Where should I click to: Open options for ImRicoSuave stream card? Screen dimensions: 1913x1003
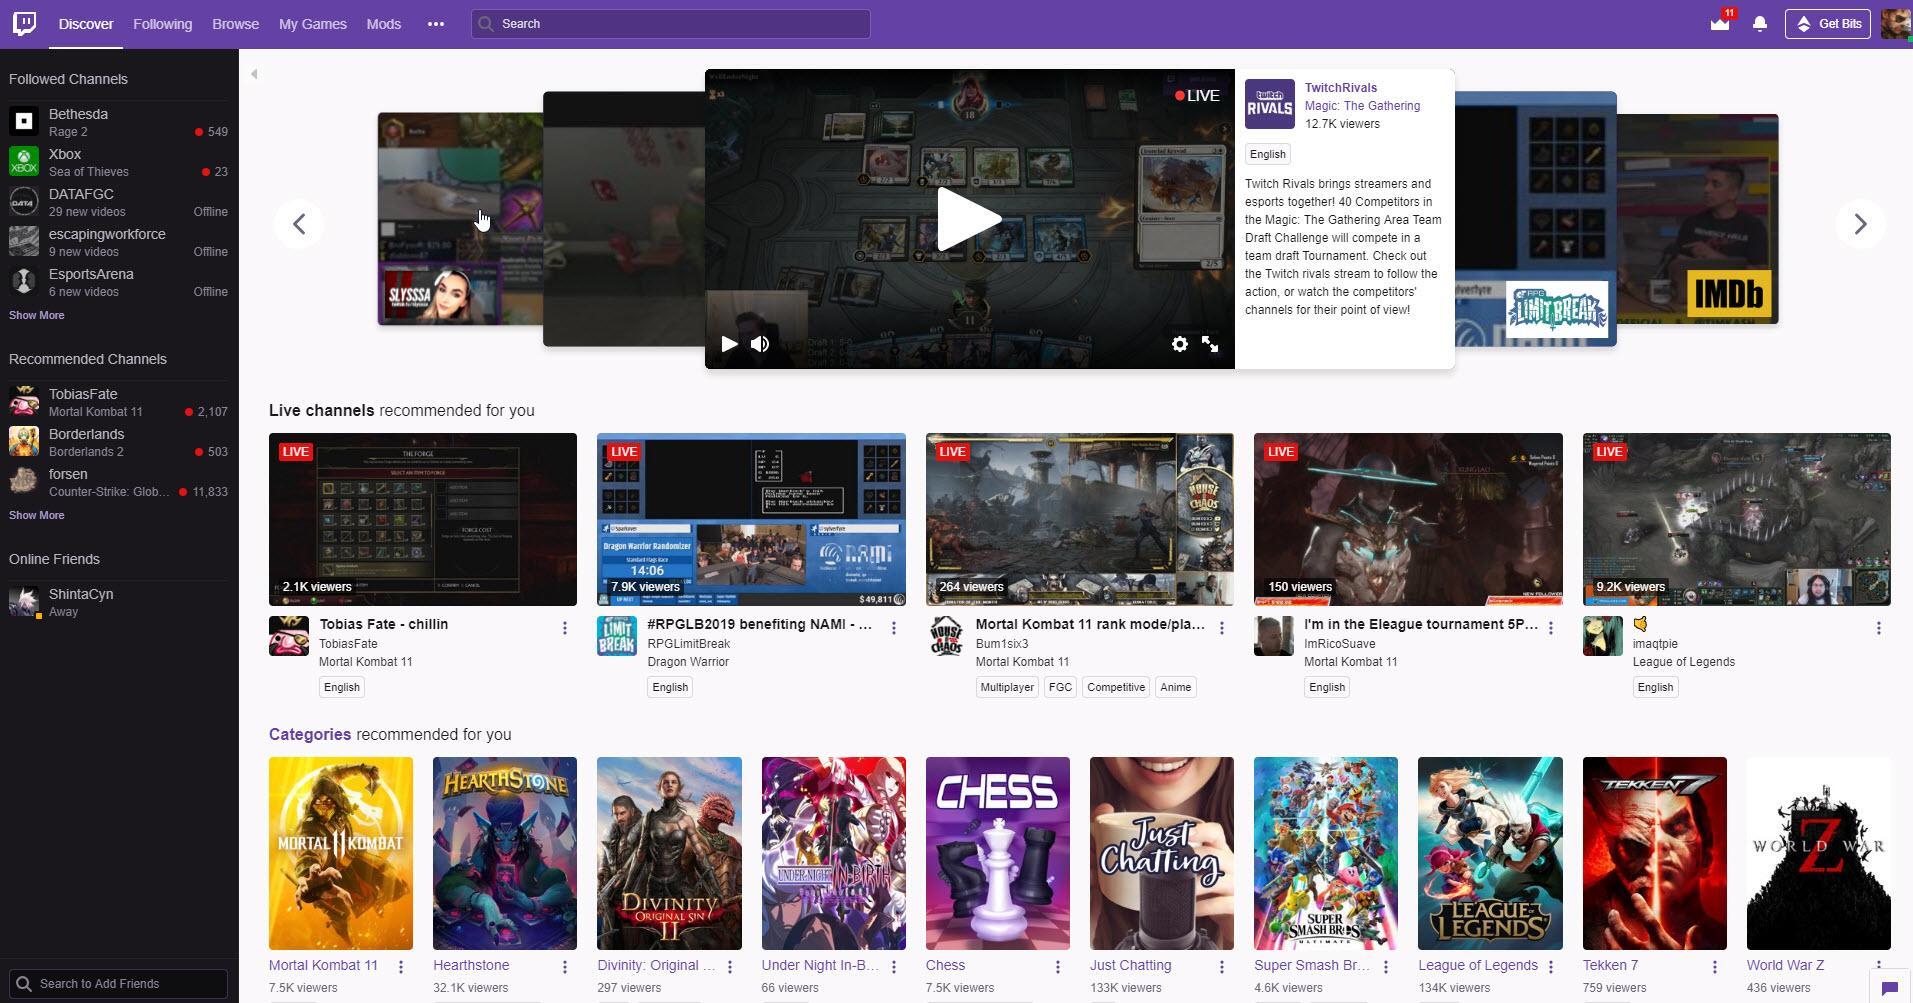point(1551,628)
